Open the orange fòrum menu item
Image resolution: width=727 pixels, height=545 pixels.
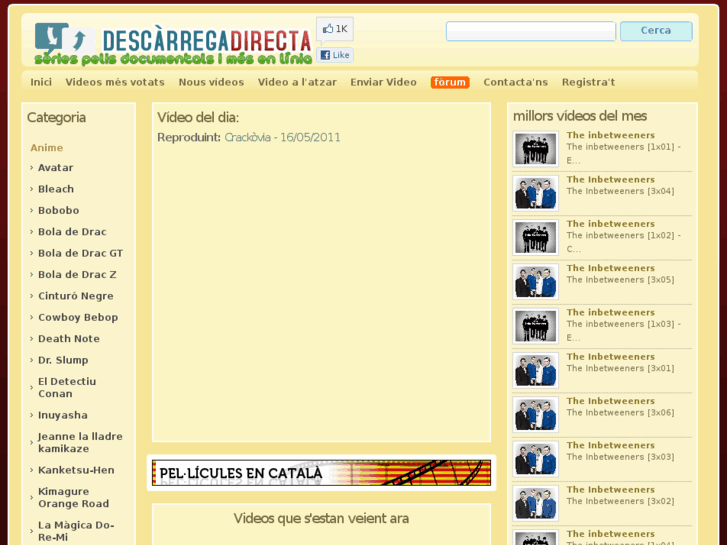click(450, 82)
